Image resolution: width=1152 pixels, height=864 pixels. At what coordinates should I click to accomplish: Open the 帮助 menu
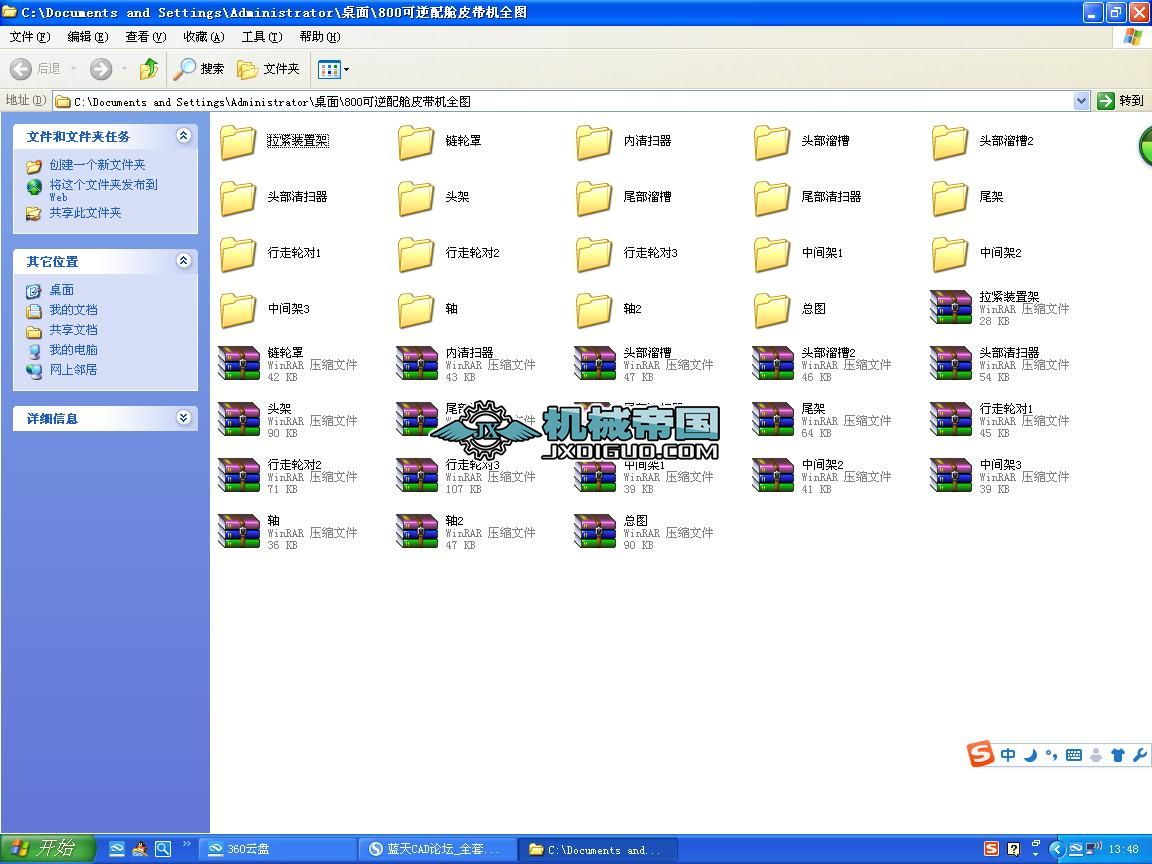tap(320, 37)
